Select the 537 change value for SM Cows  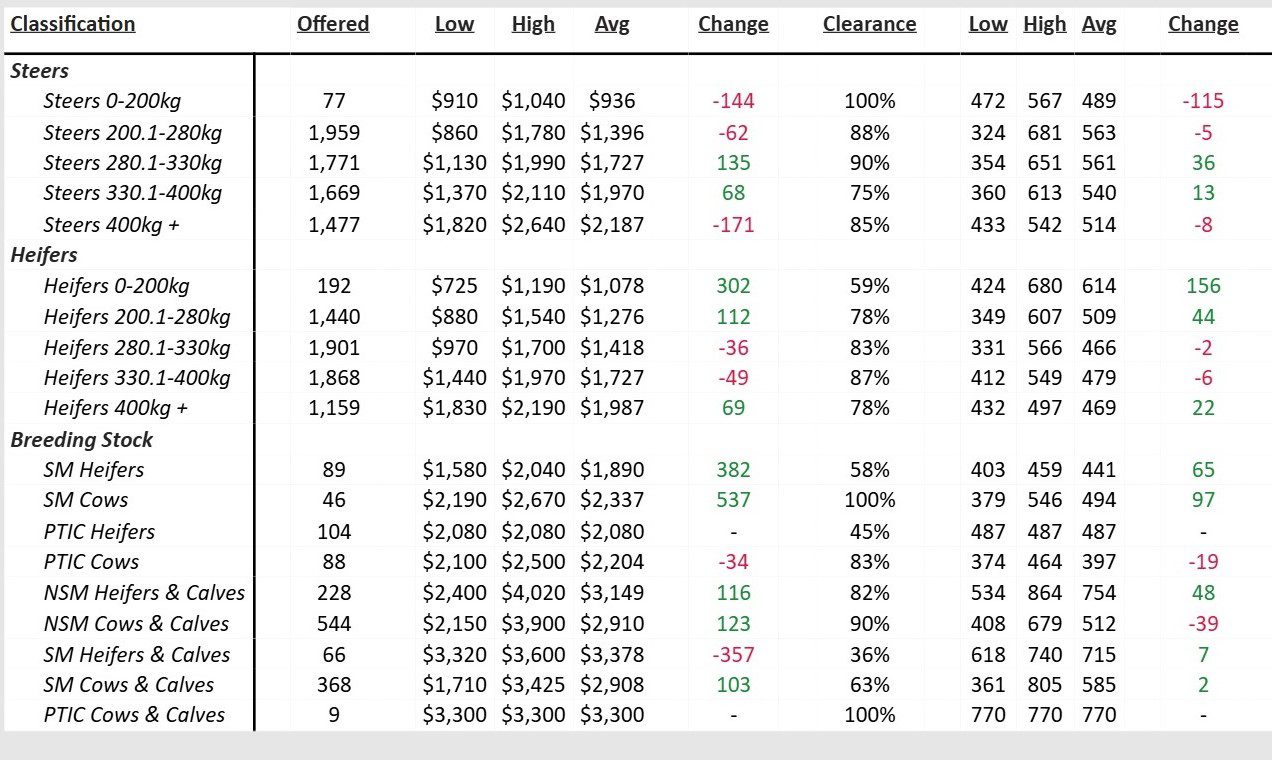pos(733,500)
